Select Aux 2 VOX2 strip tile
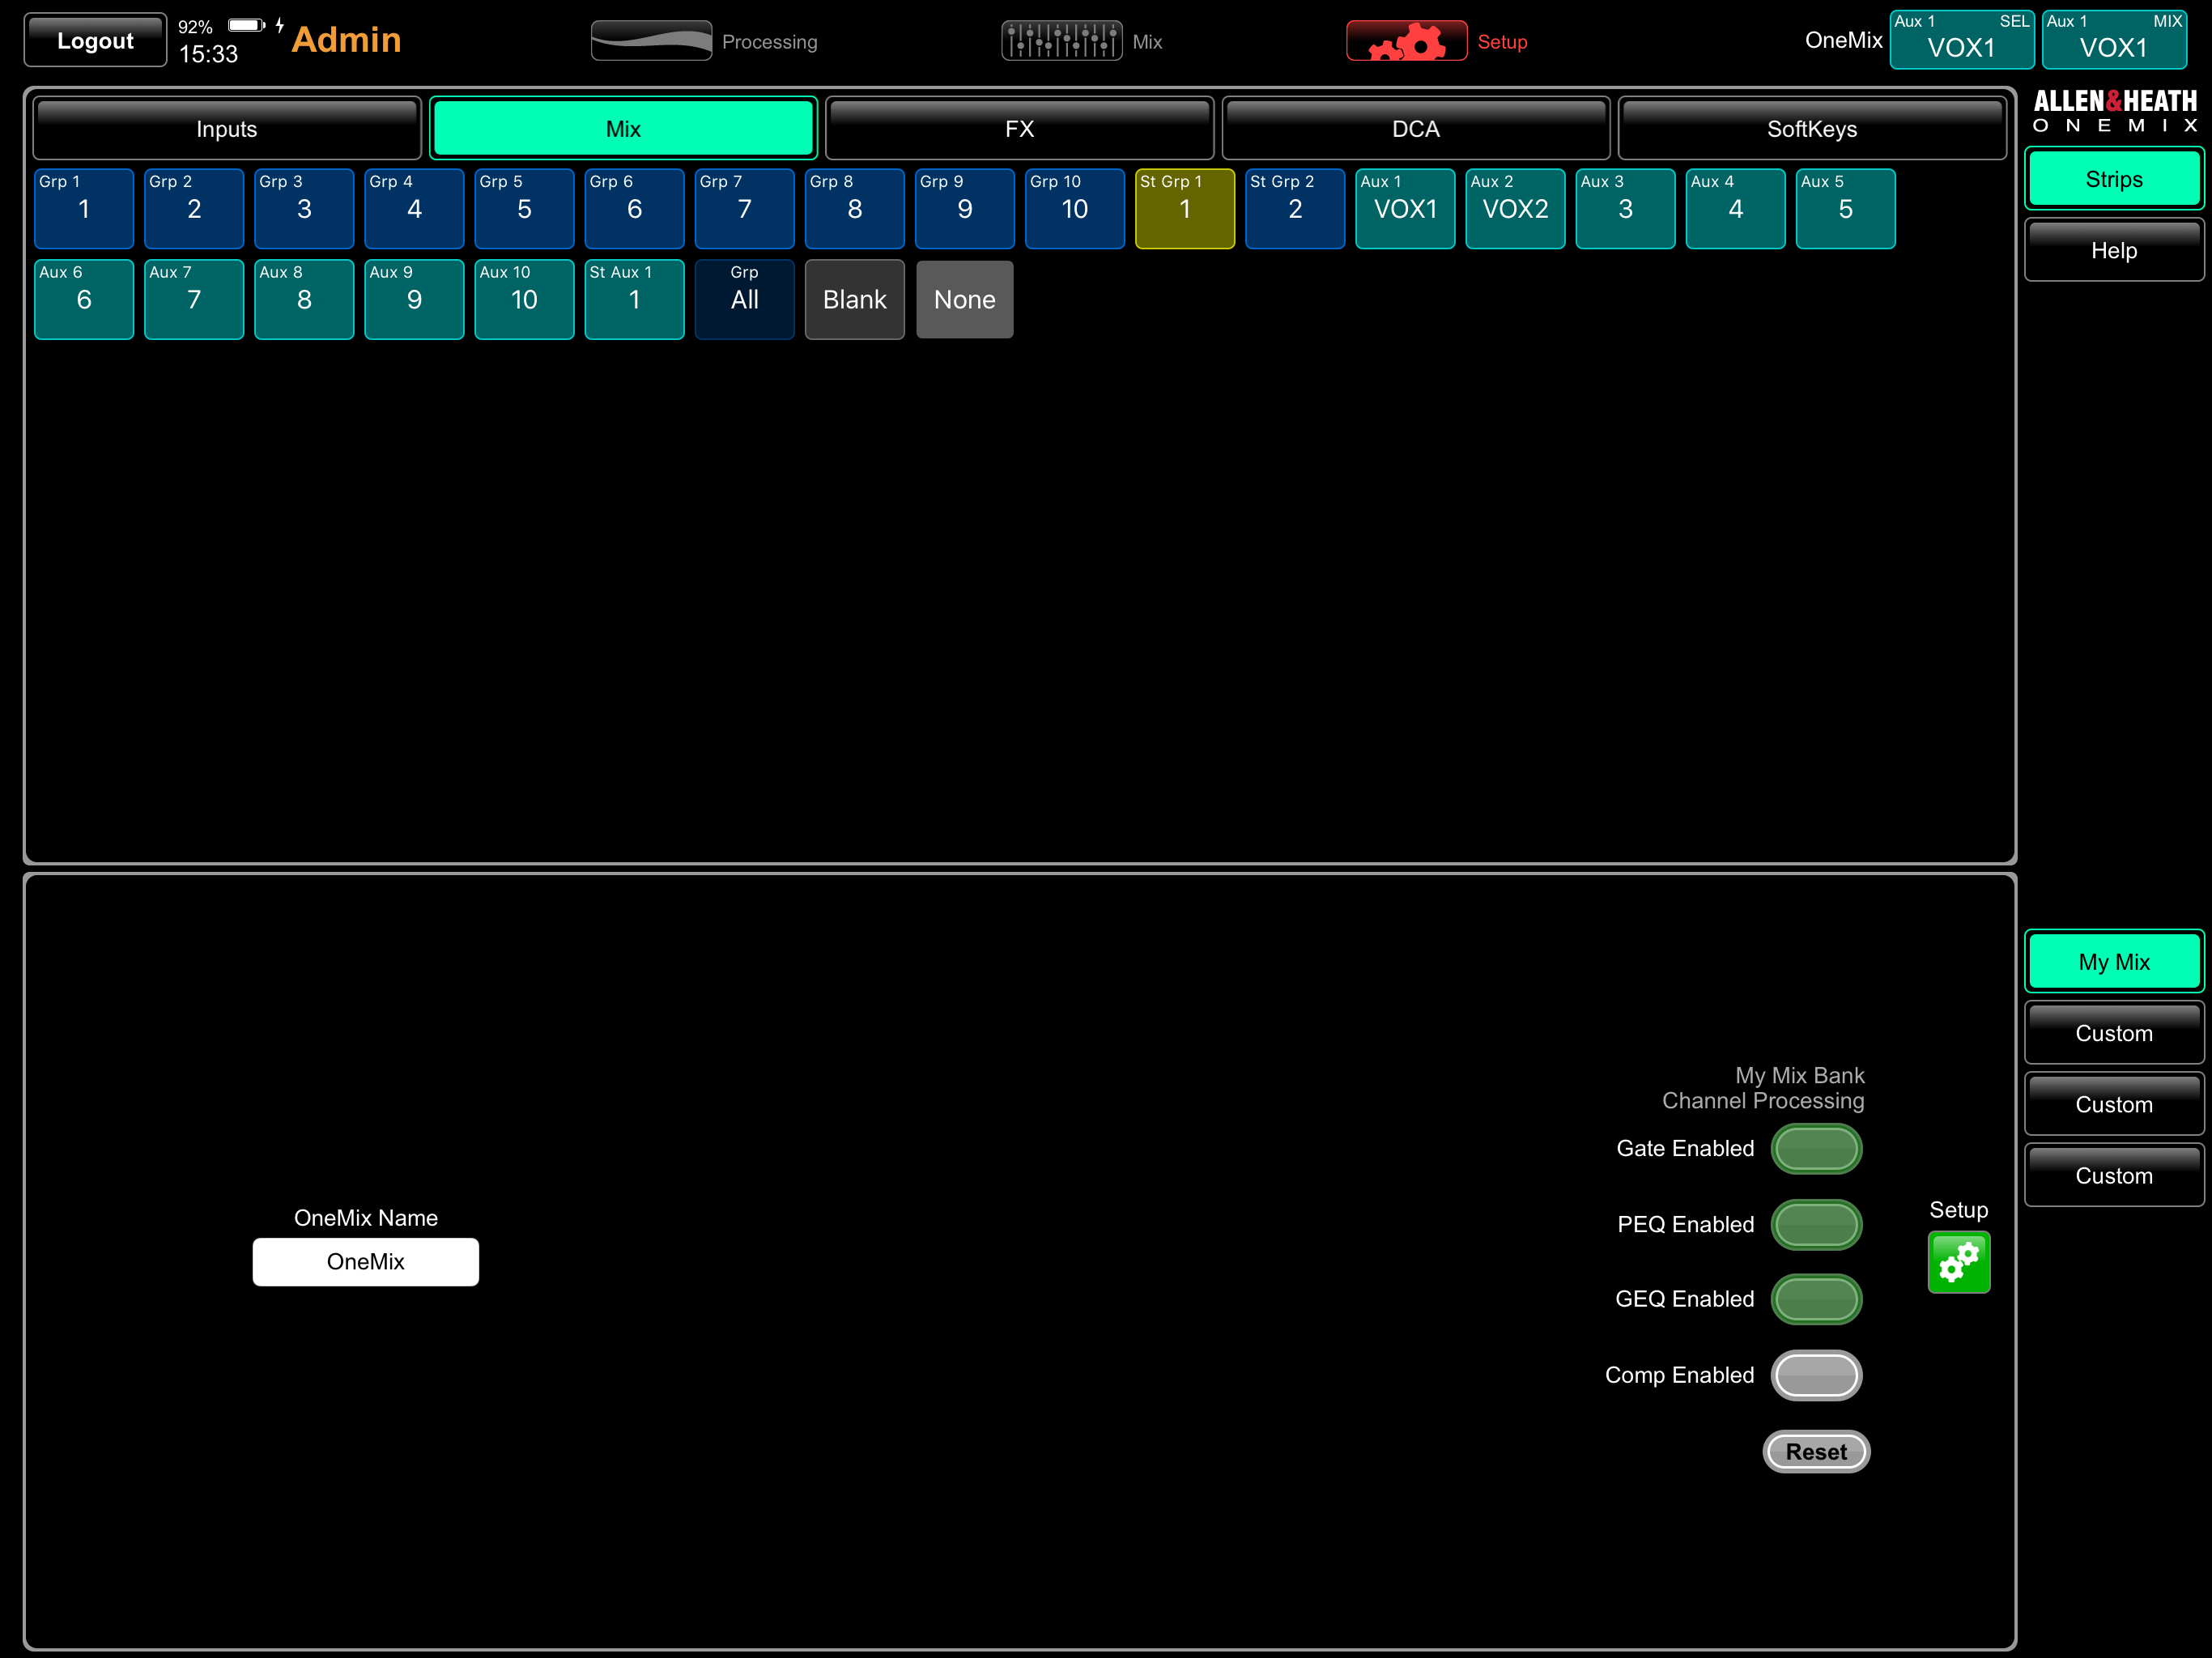 pos(1514,208)
